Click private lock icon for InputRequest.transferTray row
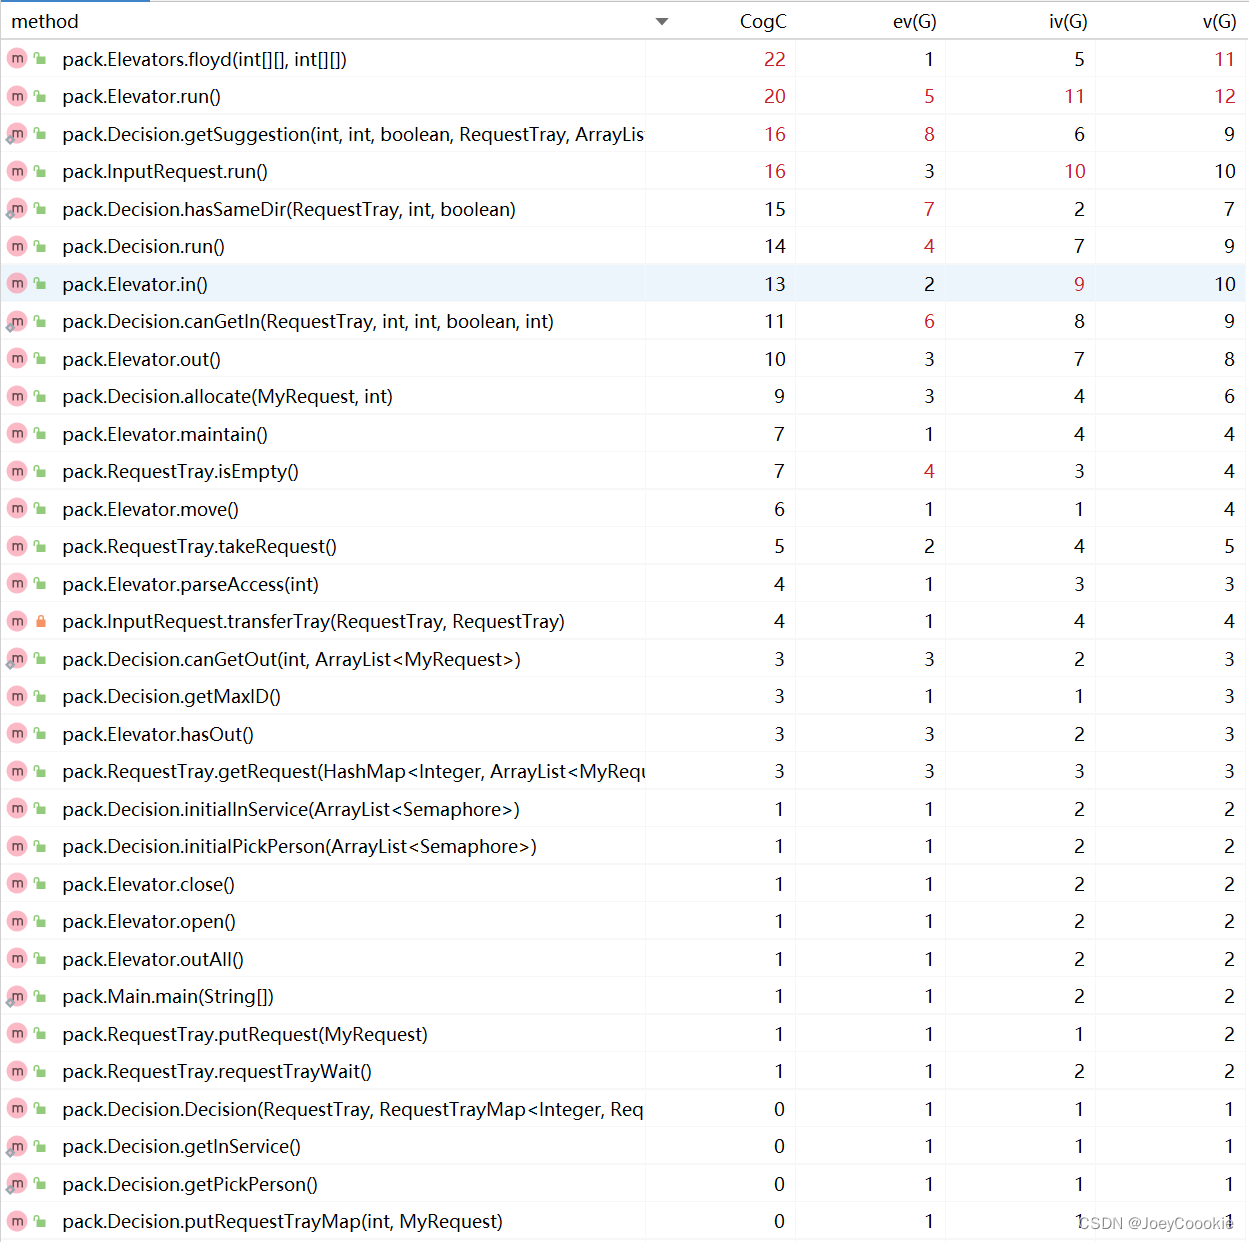 (x=40, y=621)
